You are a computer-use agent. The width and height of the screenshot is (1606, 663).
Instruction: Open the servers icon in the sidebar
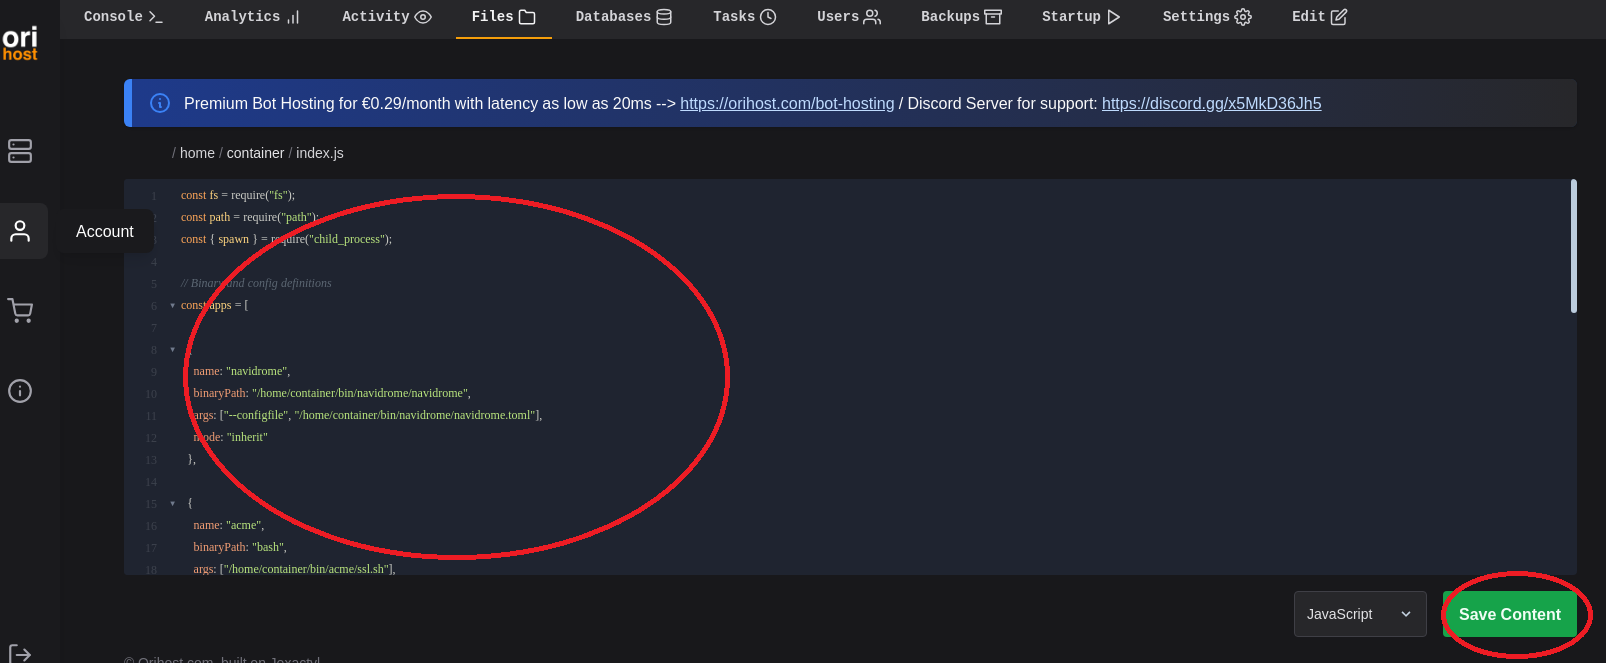(x=20, y=151)
